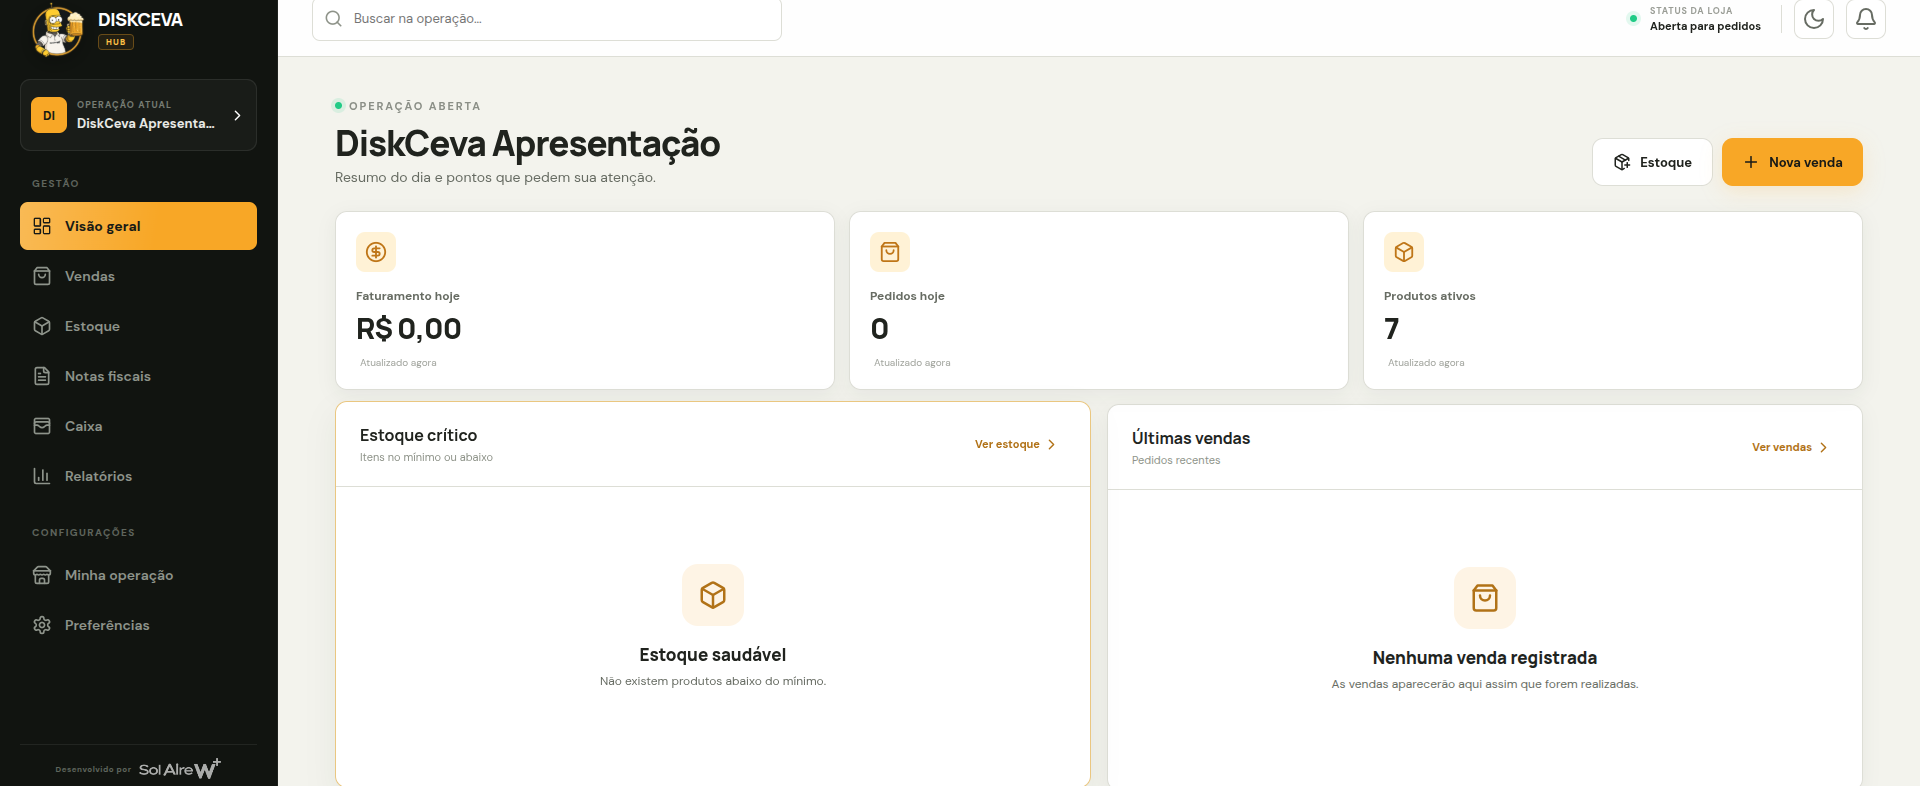The image size is (1920, 786).
Task: Click the plus icon in Nova venda
Action: [x=1751, y=162]
